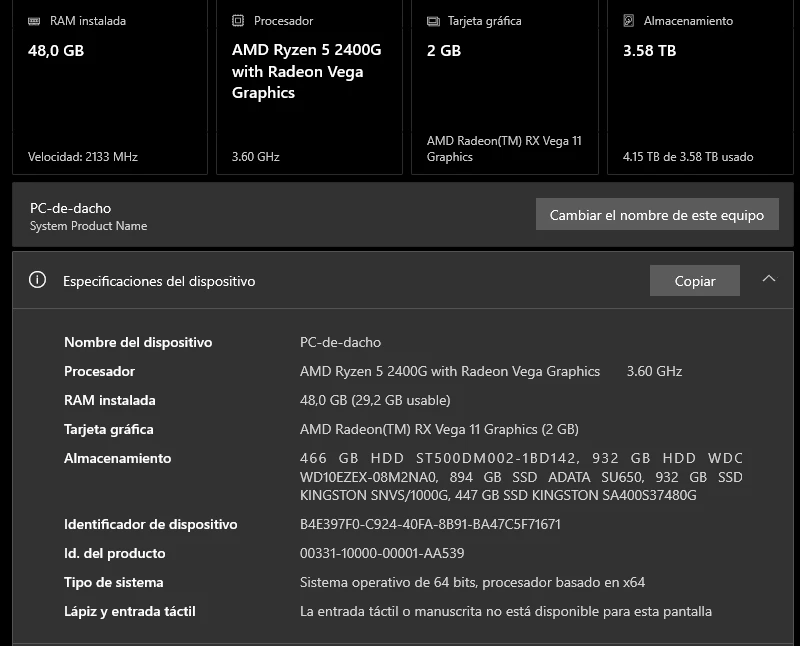Click the RAM instalada memory icon
The height and width of the screenshot is (646, 800).
coord(34,21)
